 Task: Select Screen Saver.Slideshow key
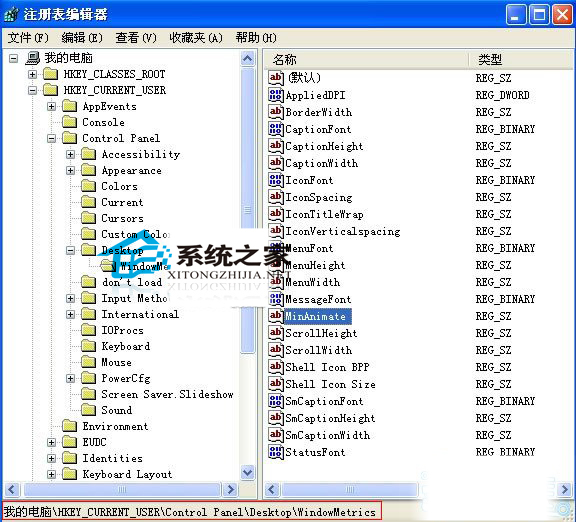(167, 394)
